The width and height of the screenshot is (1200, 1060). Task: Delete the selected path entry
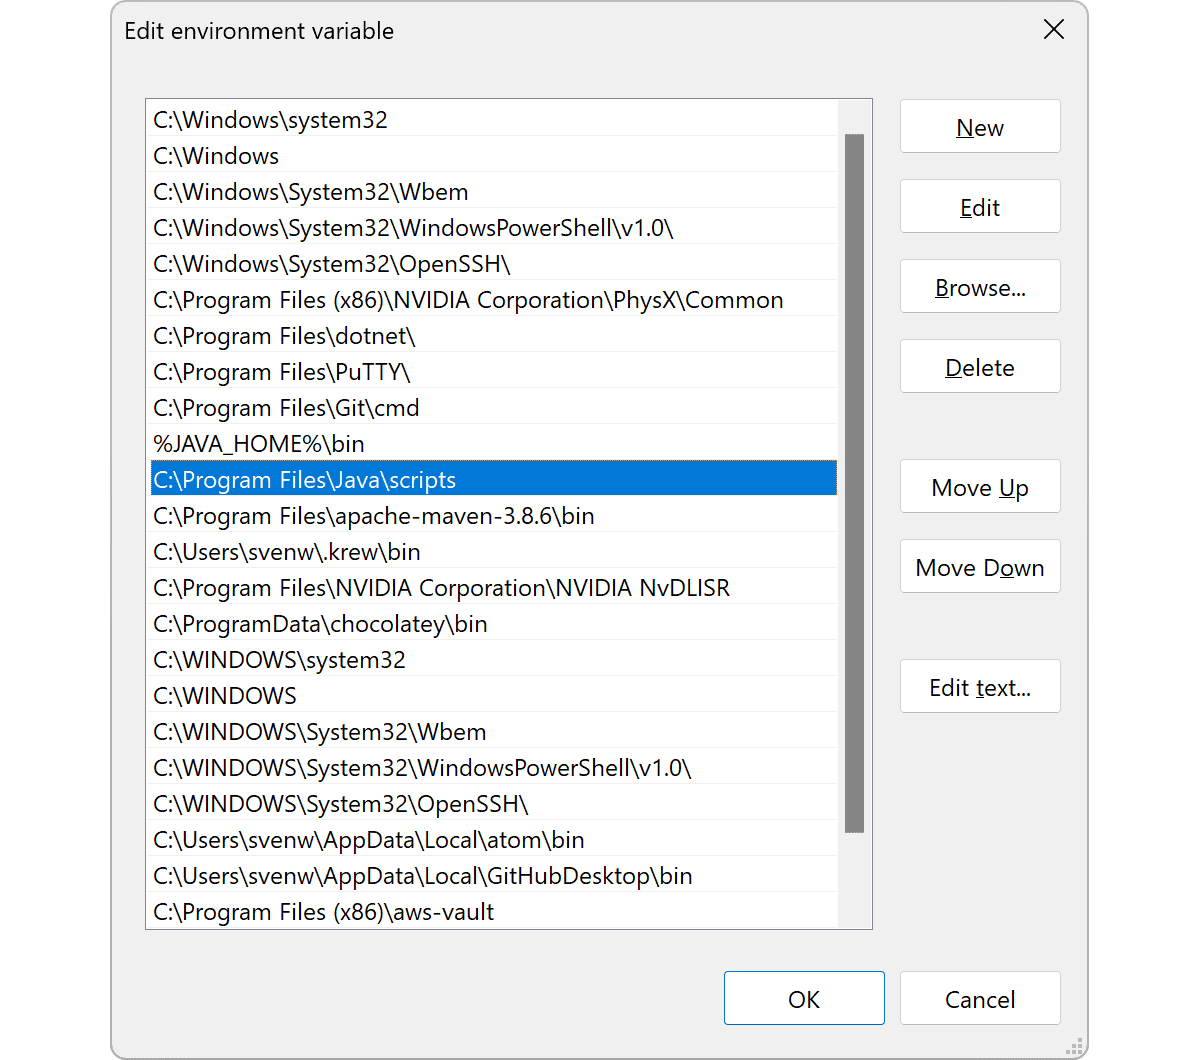click(x=979, y=367)
